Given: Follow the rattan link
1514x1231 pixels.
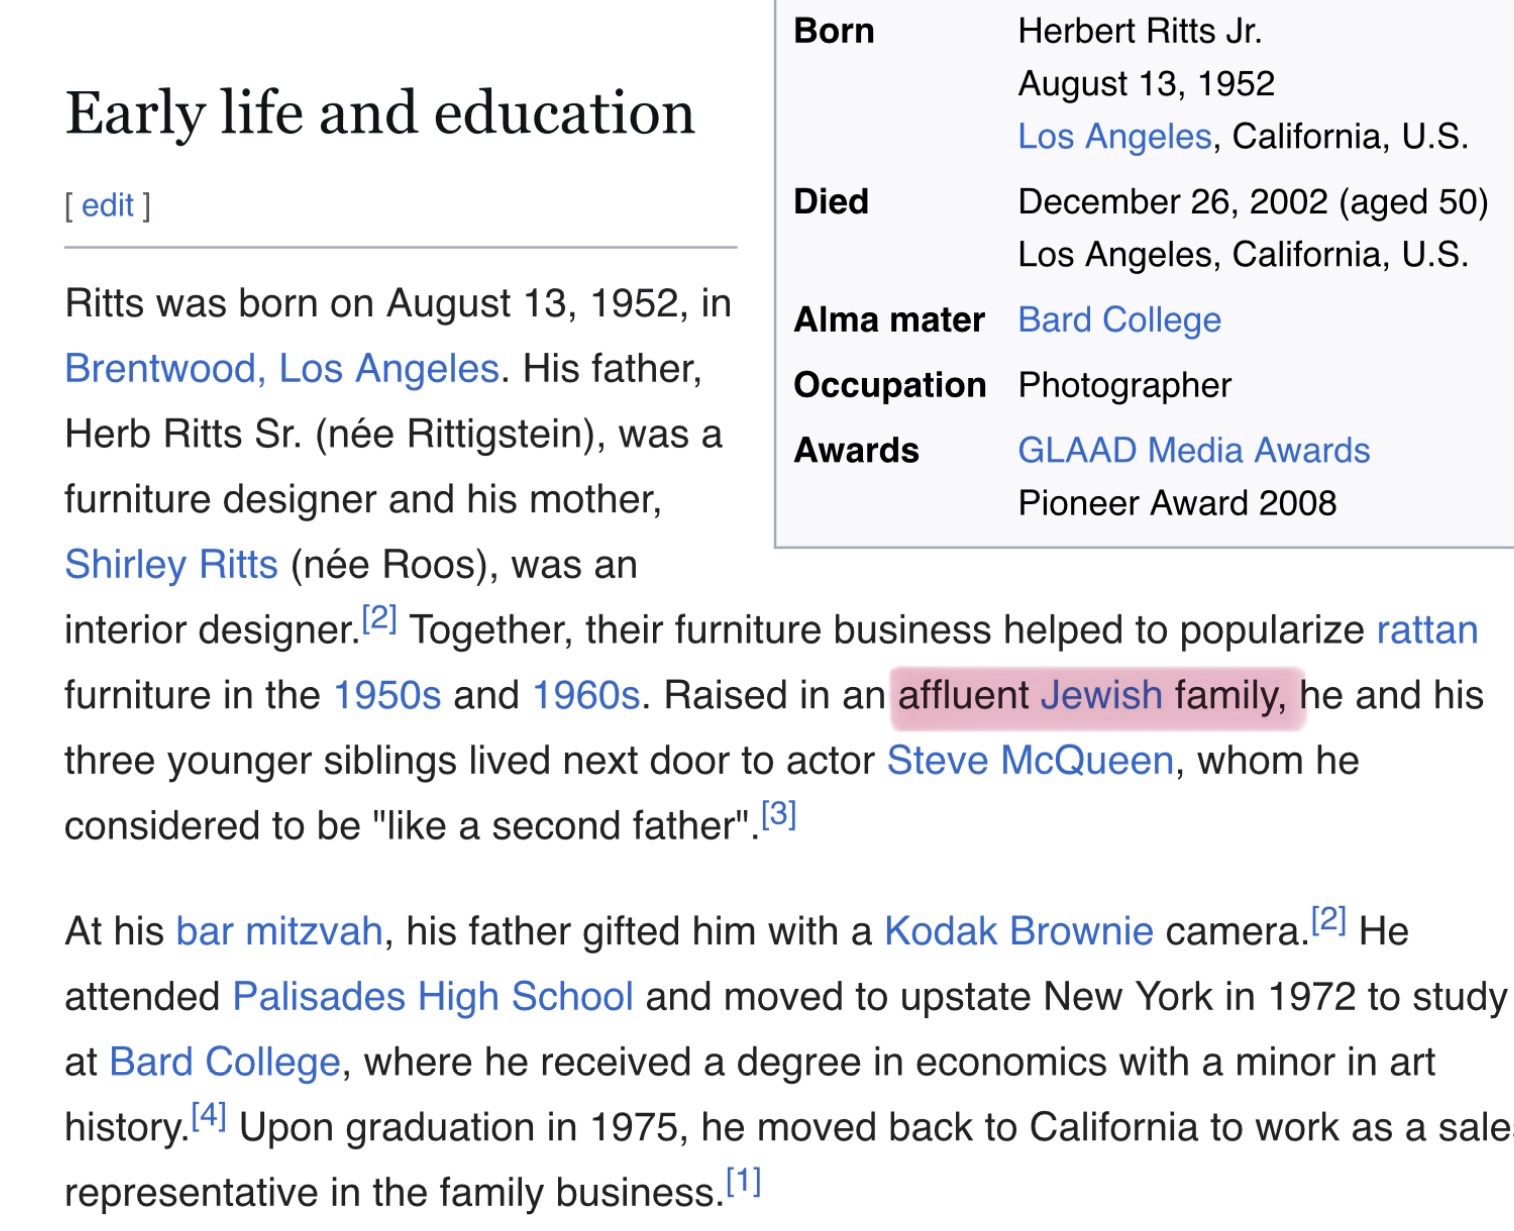Looking at the screenshot, I should point(1427,631).
